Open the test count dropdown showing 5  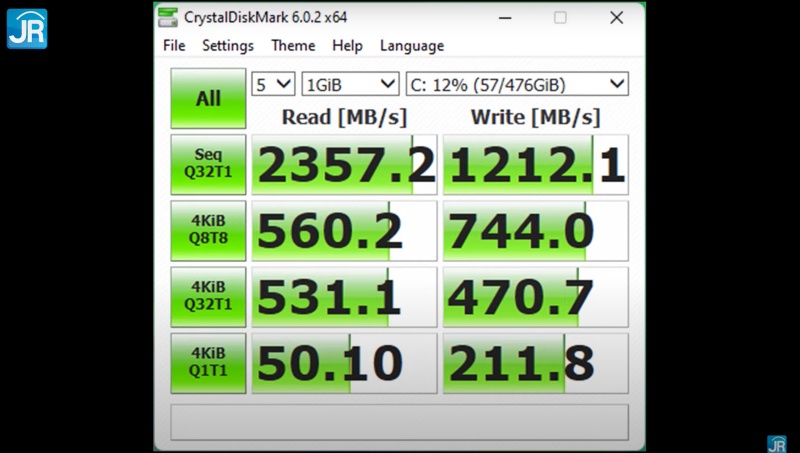tap(273, 85)
